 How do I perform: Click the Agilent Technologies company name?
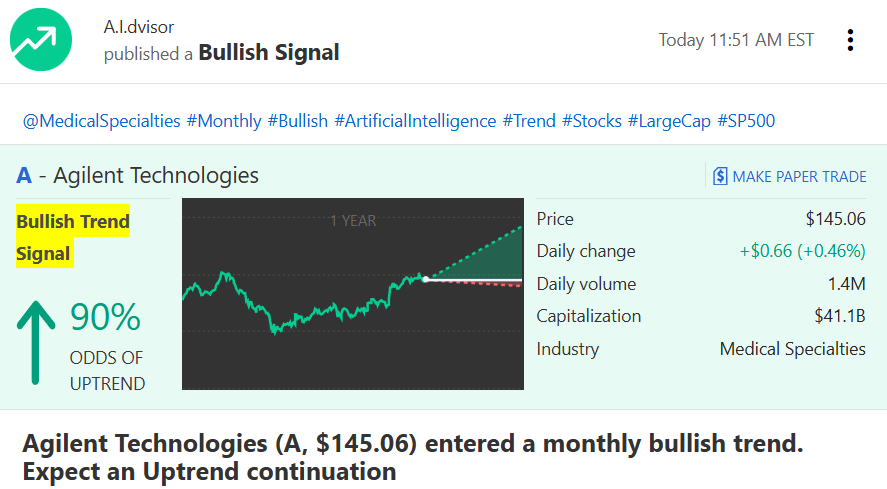coord(156,176)
